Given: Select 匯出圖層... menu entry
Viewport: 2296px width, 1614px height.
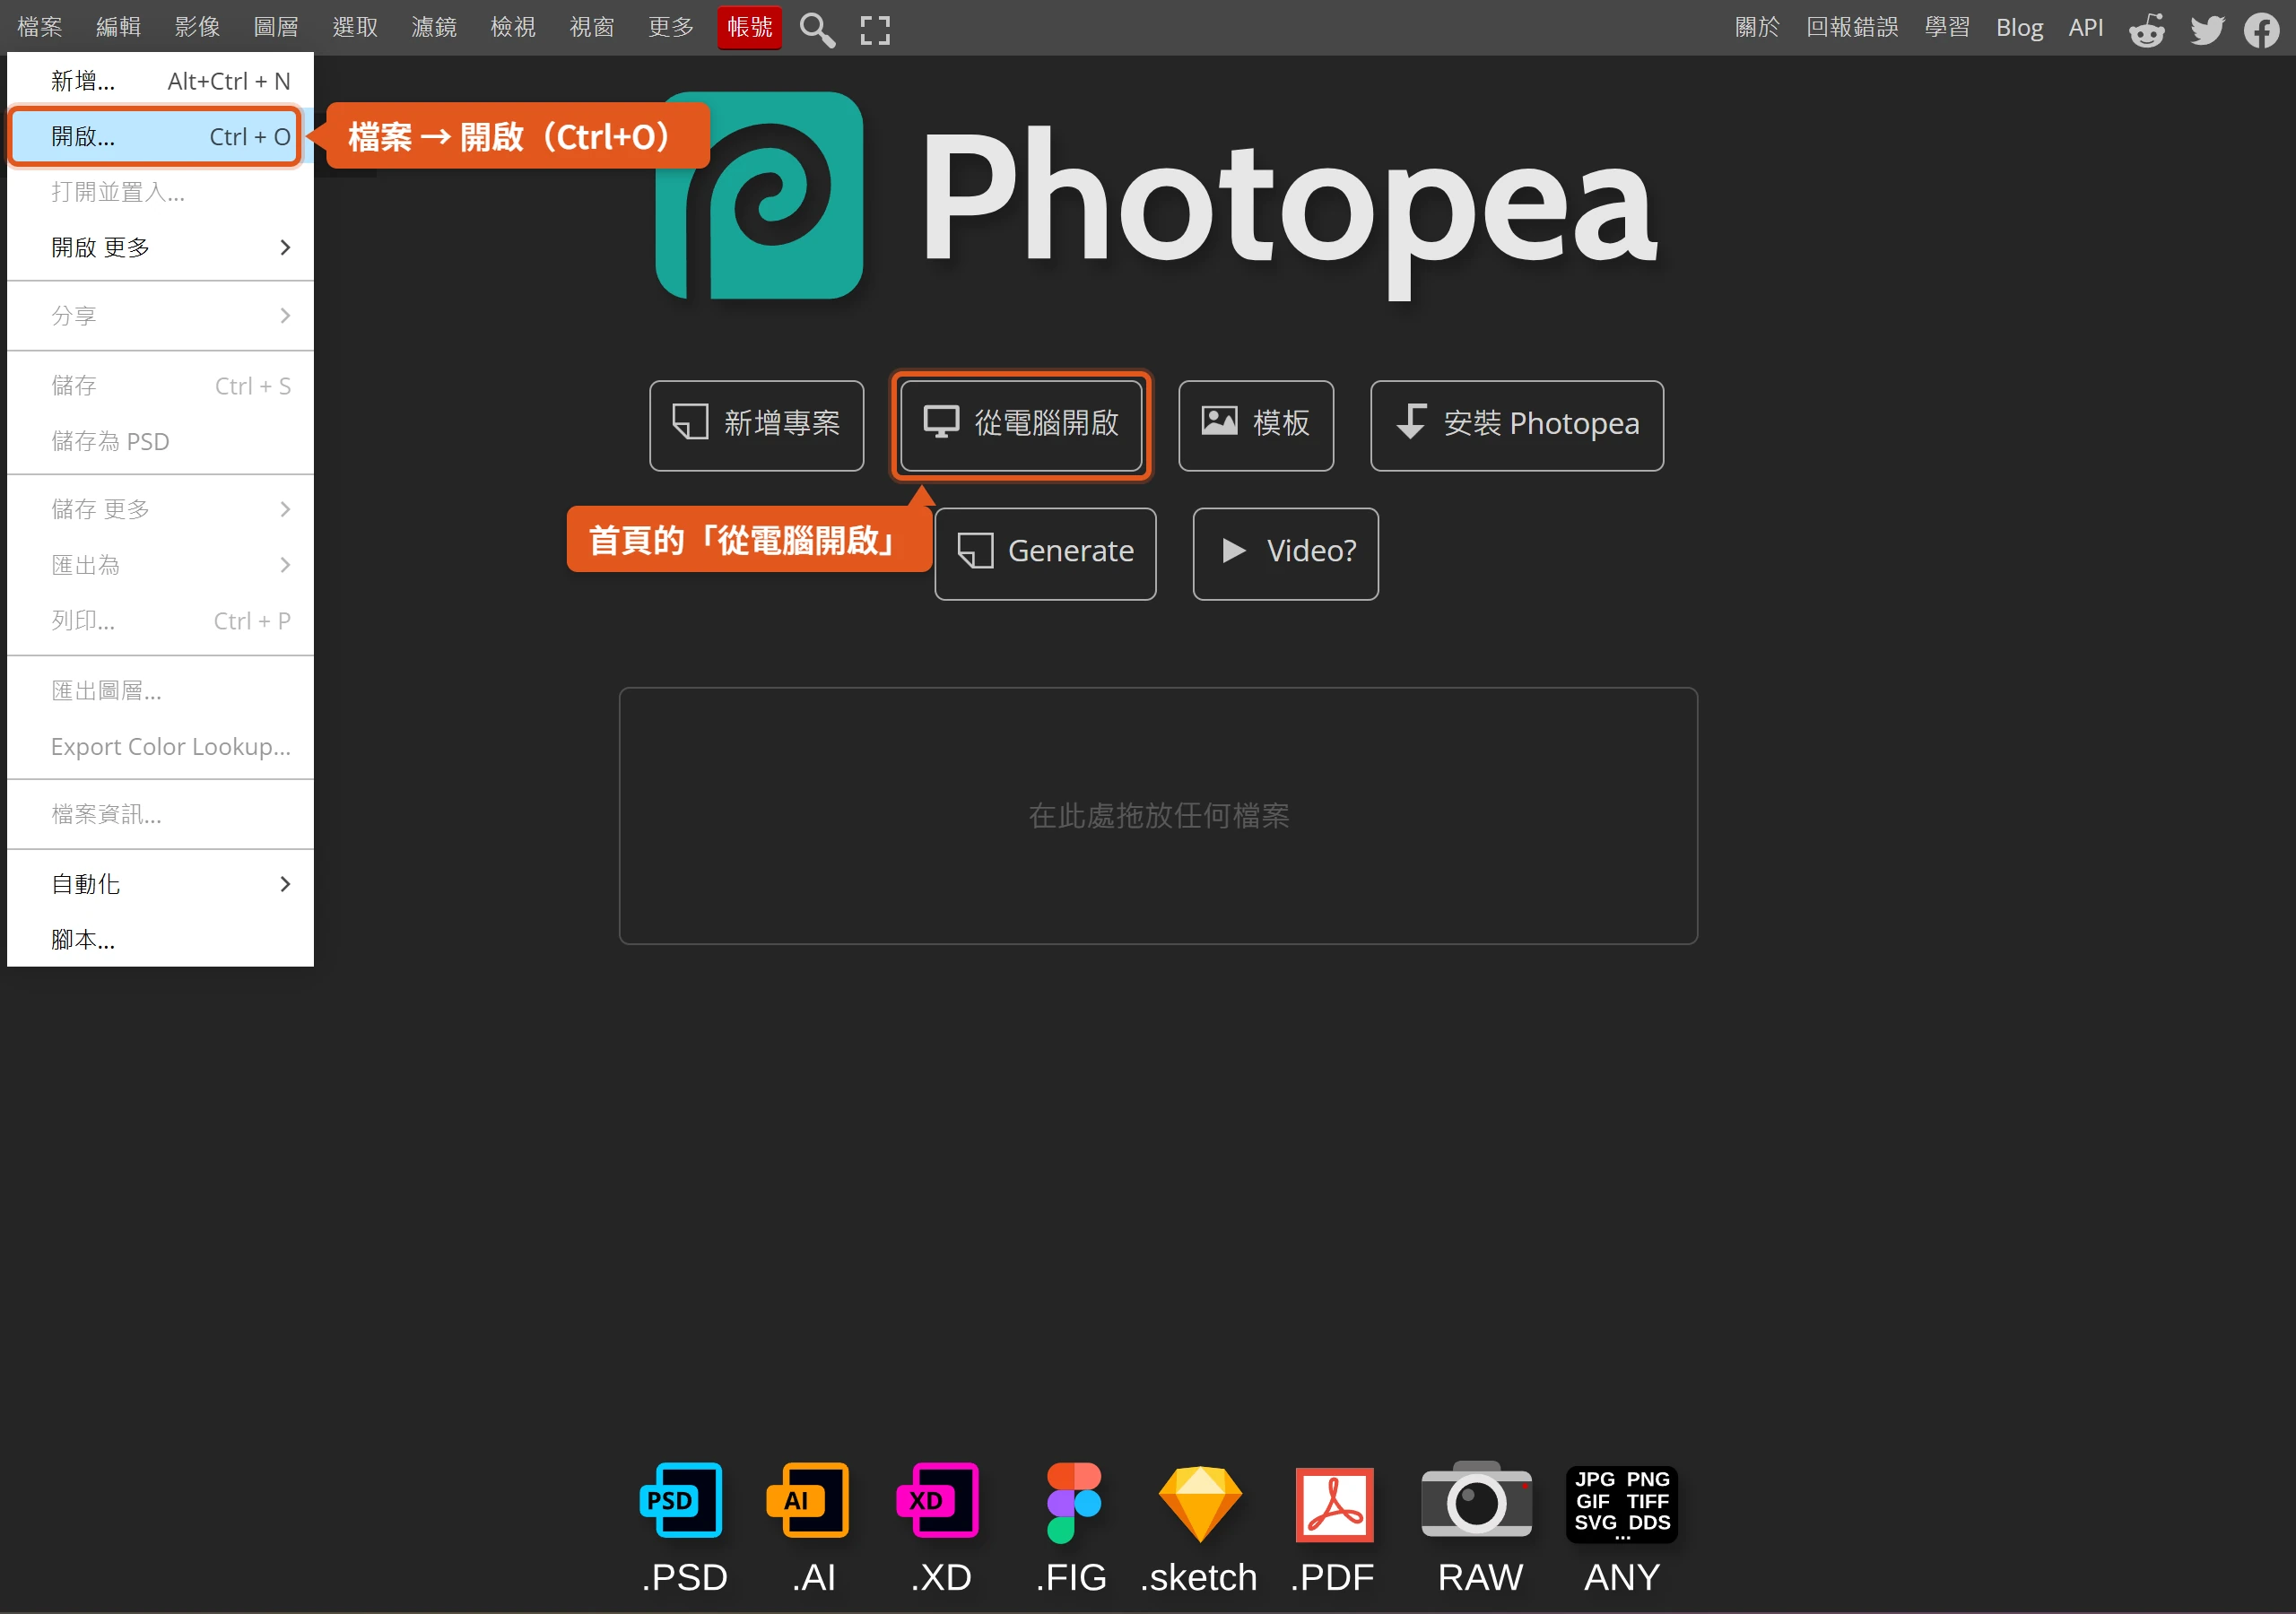Looking at the screenshot, I should (x=160, y=691).
